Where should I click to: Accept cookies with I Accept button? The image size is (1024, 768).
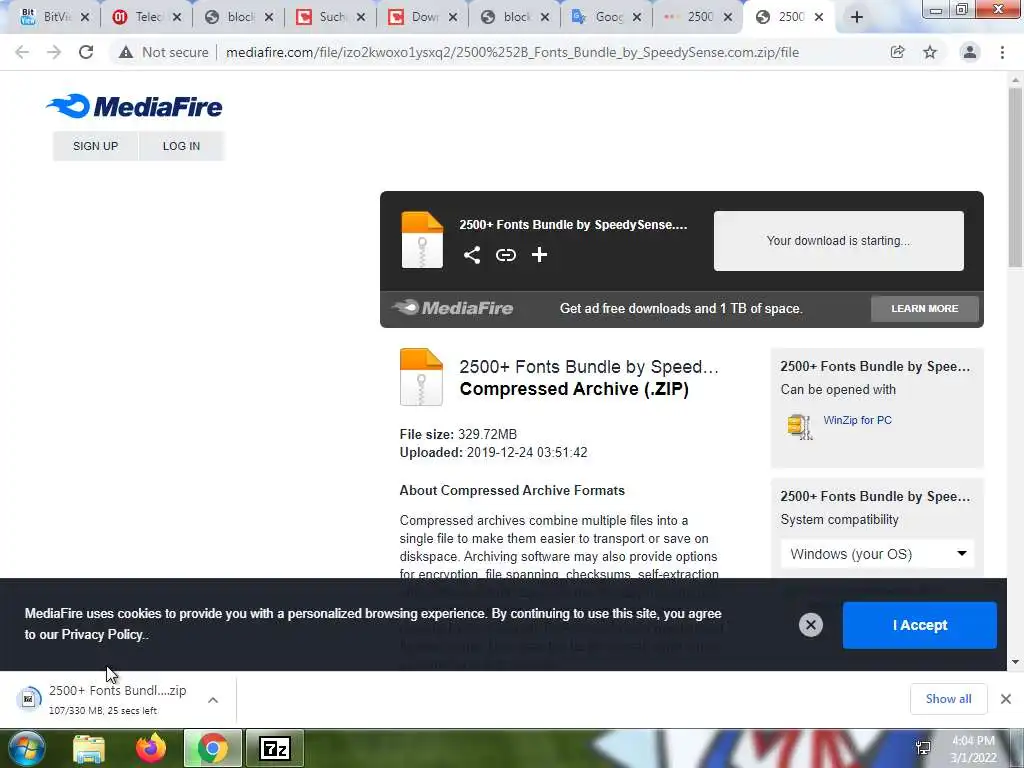920,625
